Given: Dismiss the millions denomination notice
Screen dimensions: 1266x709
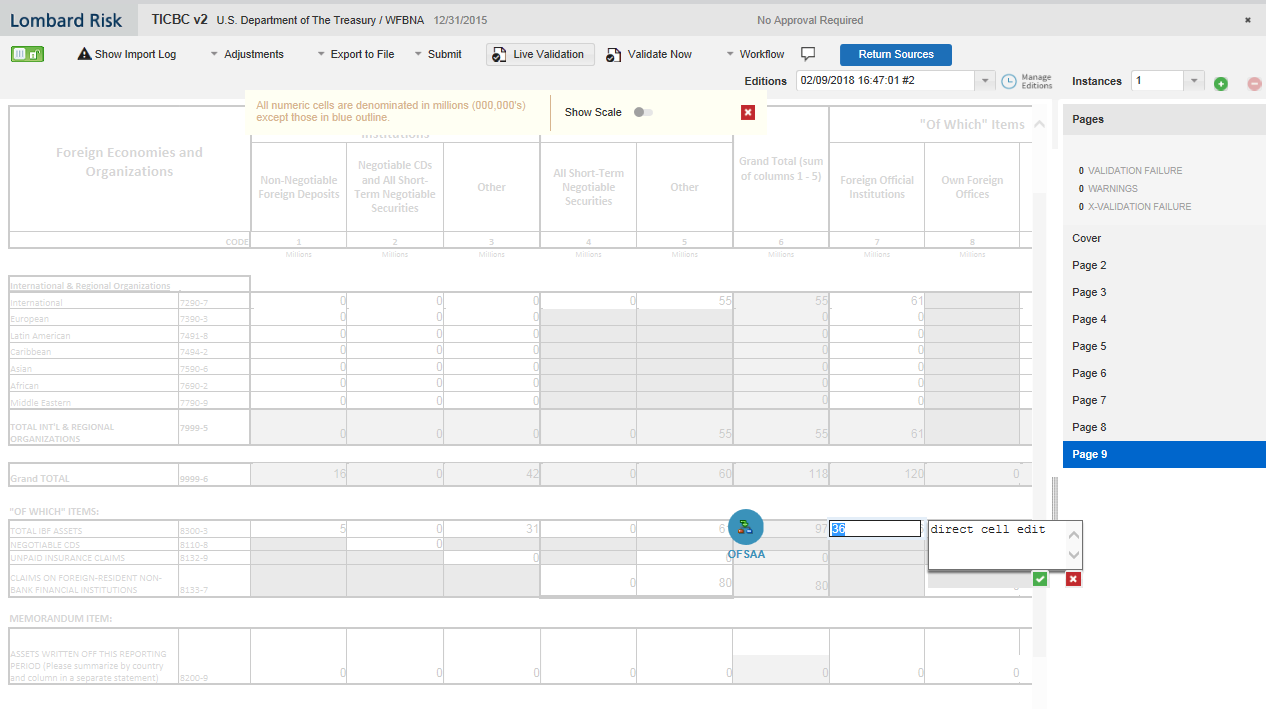Looking at the screenshot, I should 748,112.
